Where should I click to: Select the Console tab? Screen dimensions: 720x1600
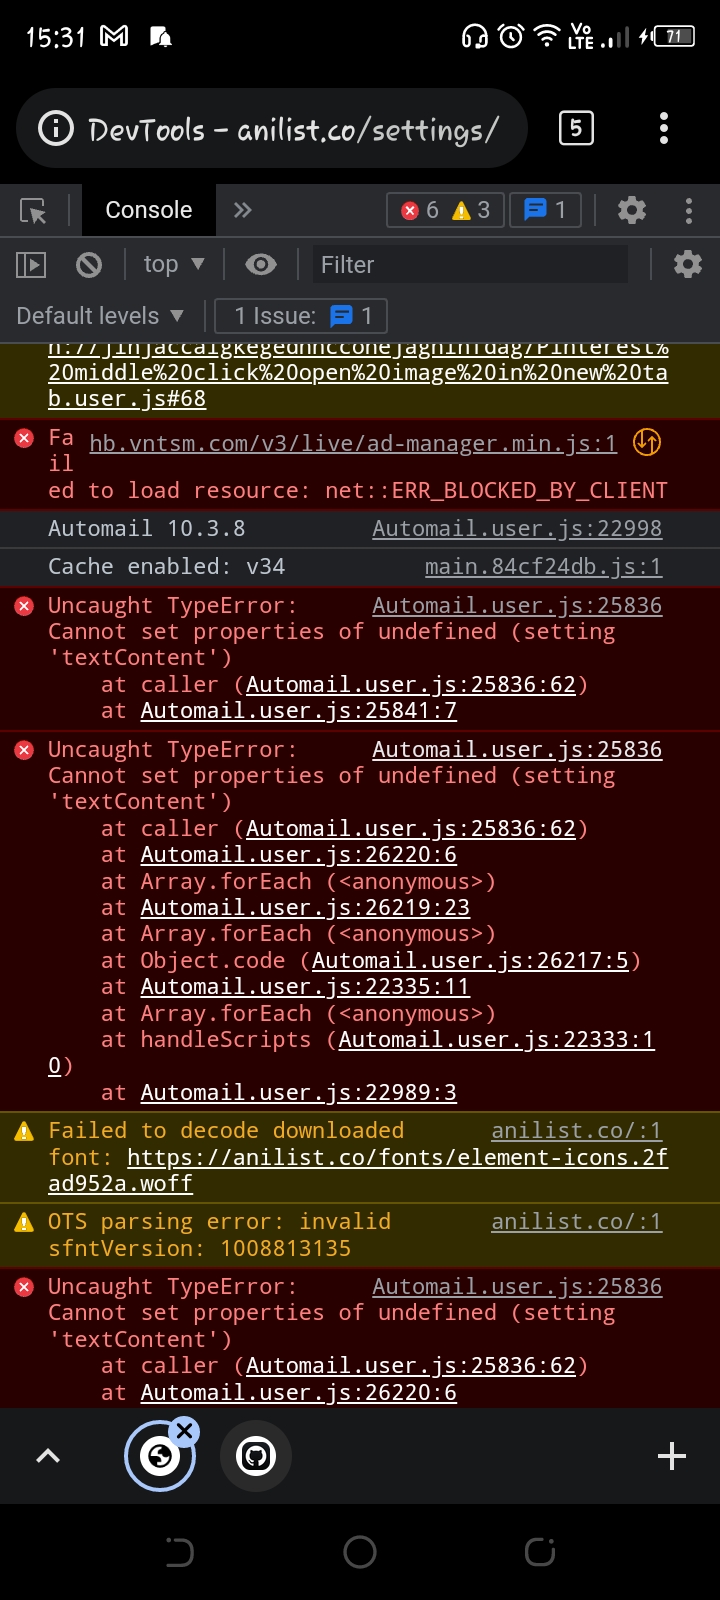(x=148, y=209)
